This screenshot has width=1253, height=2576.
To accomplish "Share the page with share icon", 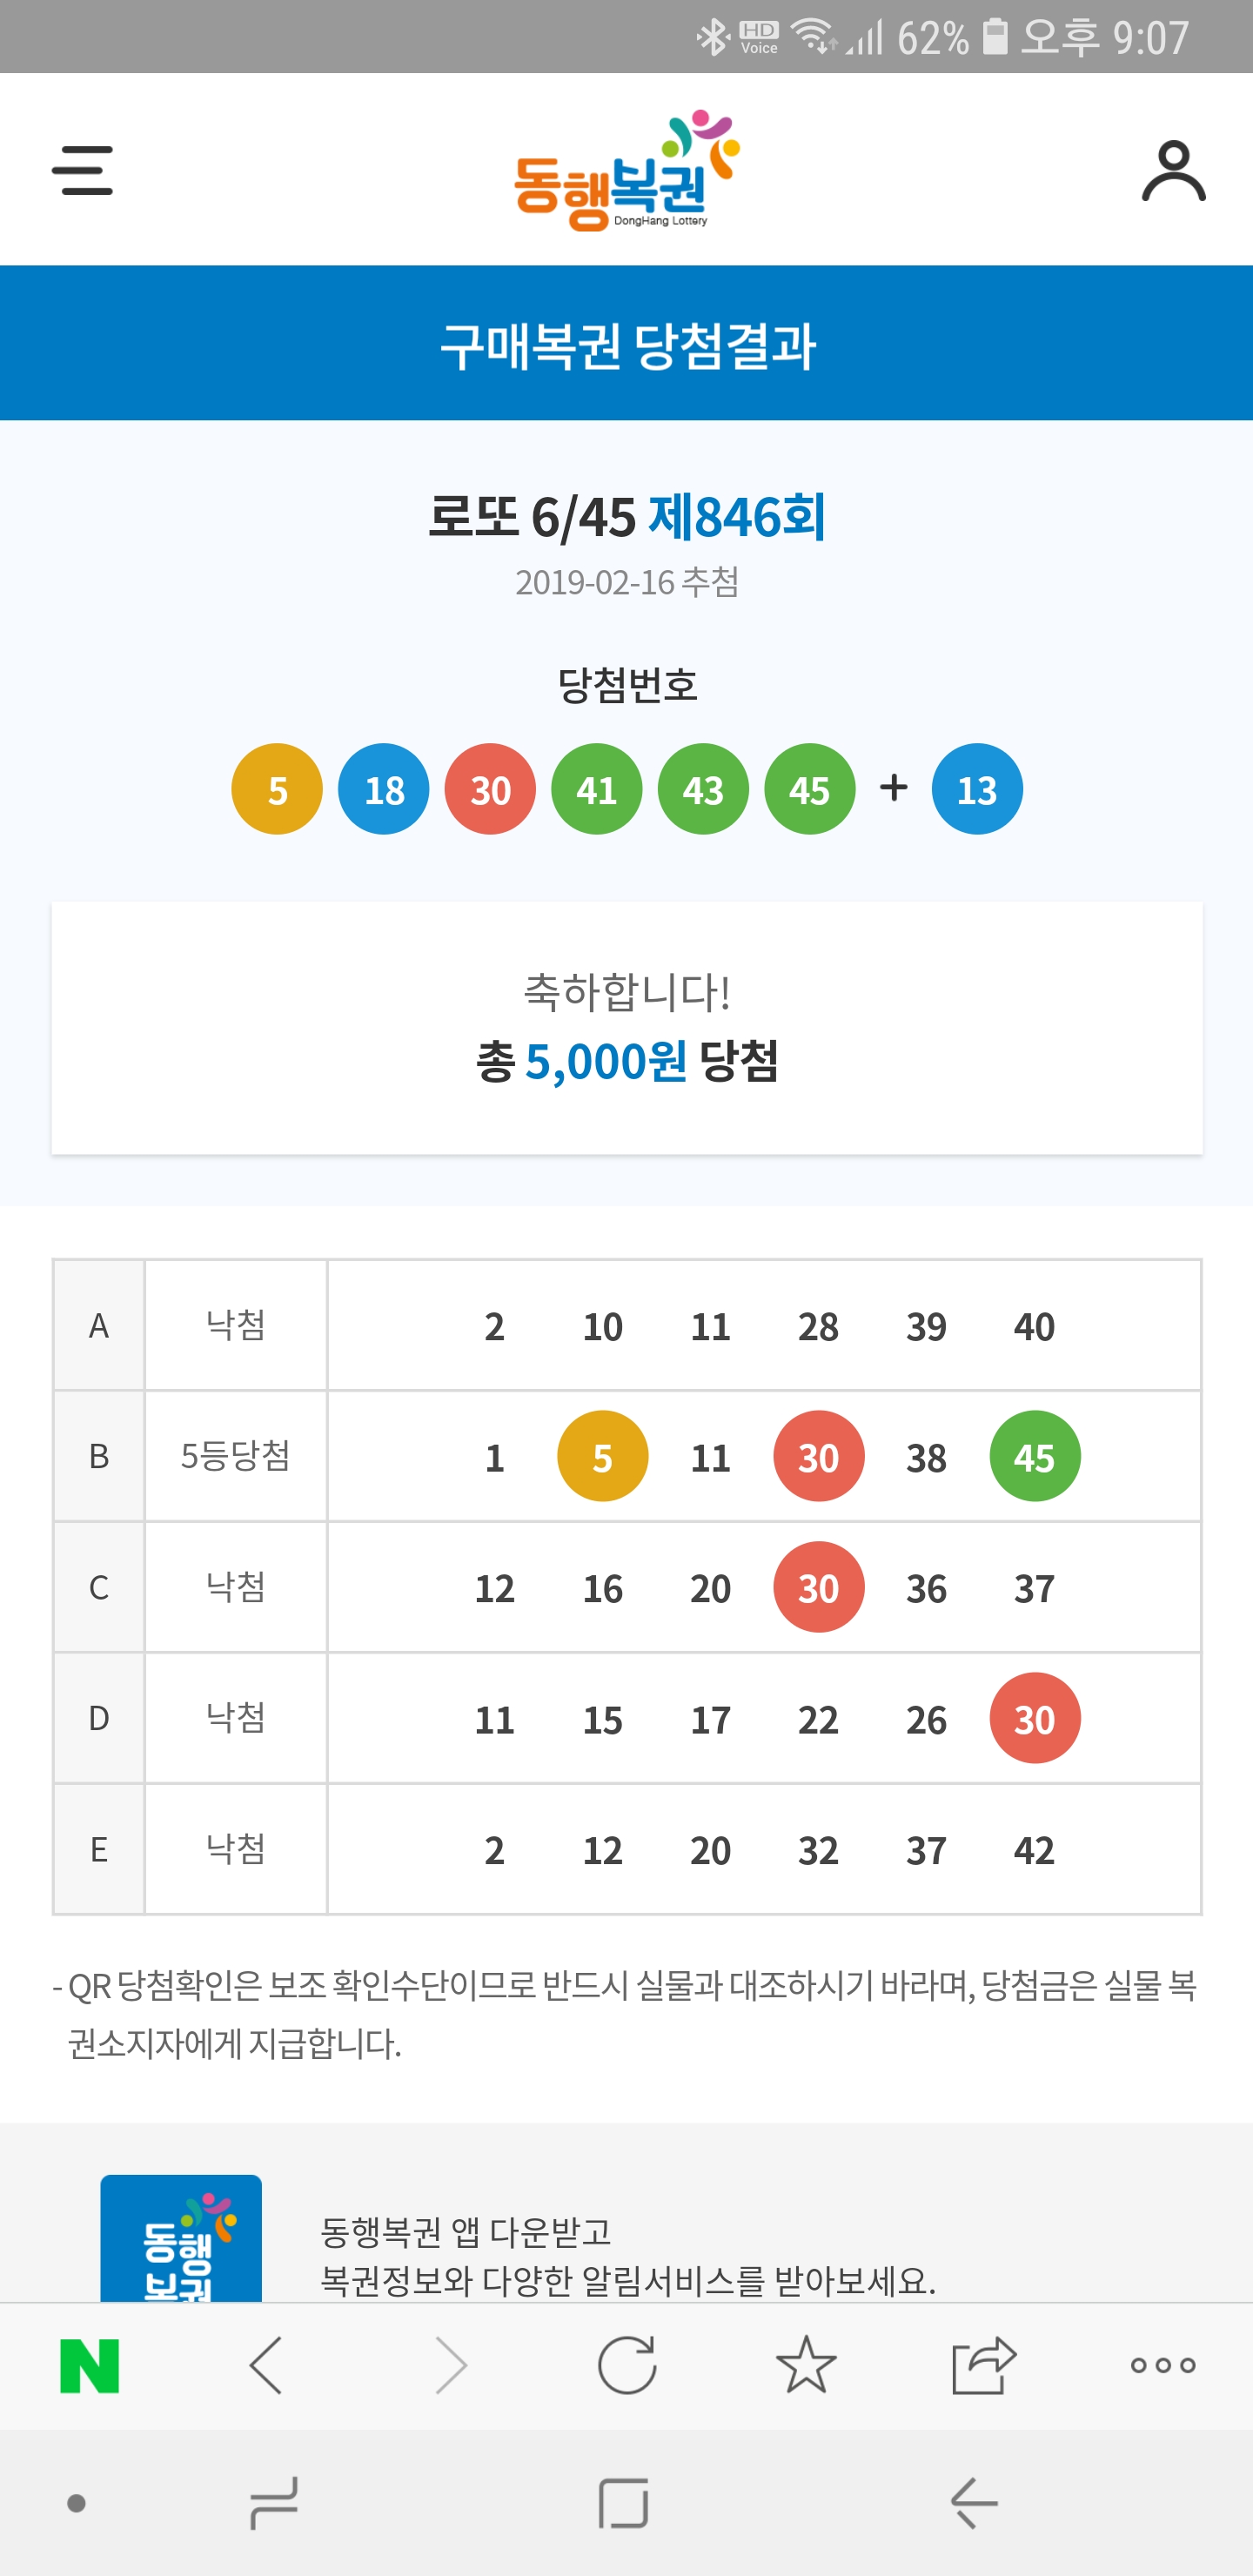I will click(x=984, y=2366).
